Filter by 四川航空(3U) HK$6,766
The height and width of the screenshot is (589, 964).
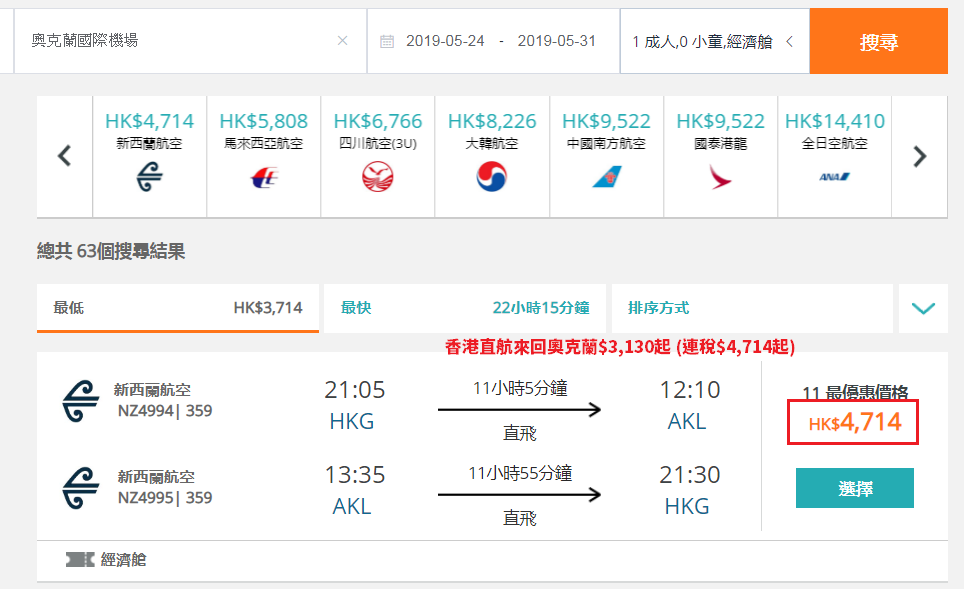point(377,156)
